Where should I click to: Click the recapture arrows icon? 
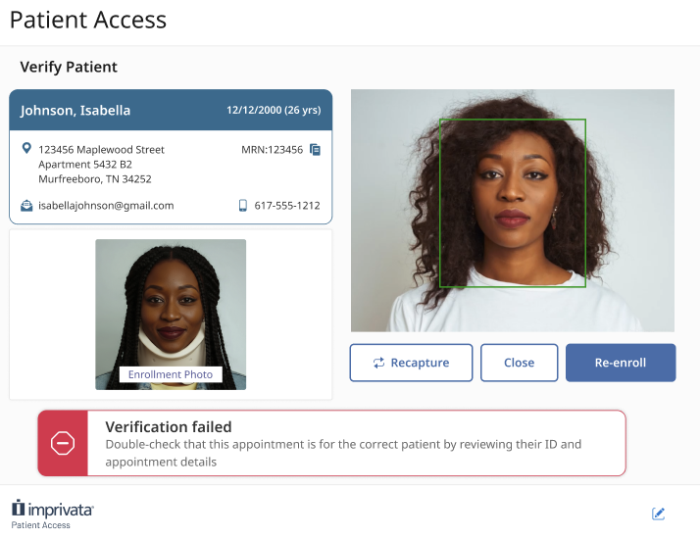pos(378,363)
